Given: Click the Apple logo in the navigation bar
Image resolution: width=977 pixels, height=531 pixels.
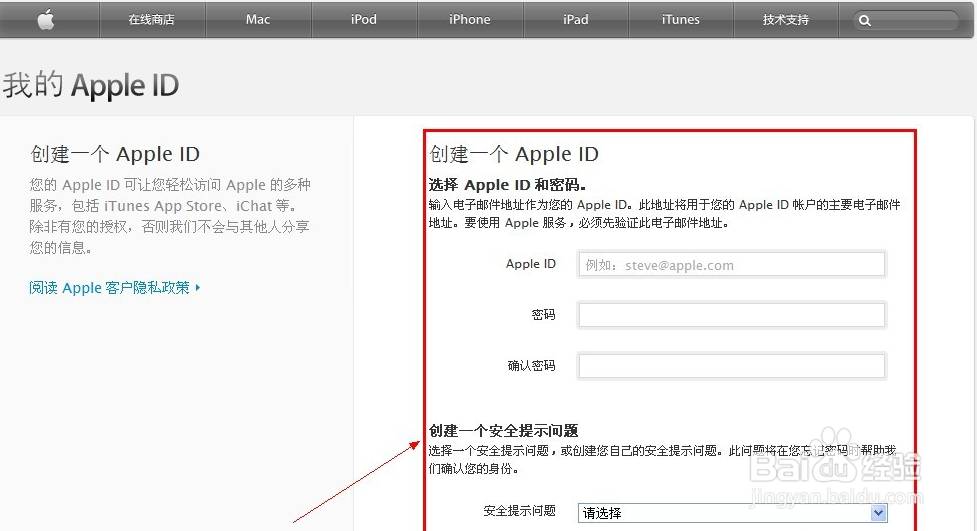Looking at the screenshot, I should click(46, 19).
